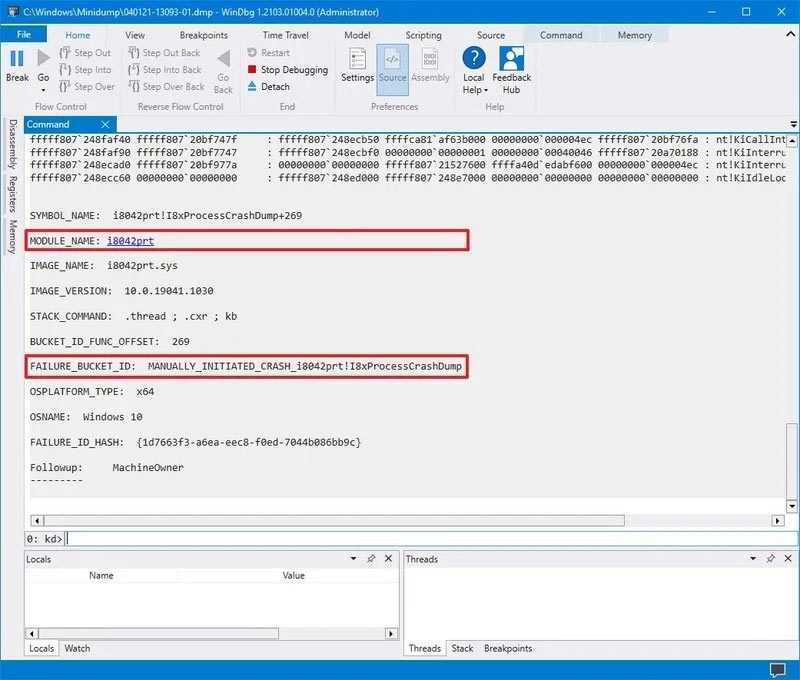Switch to the View ribbon tab

coord(135,35)
